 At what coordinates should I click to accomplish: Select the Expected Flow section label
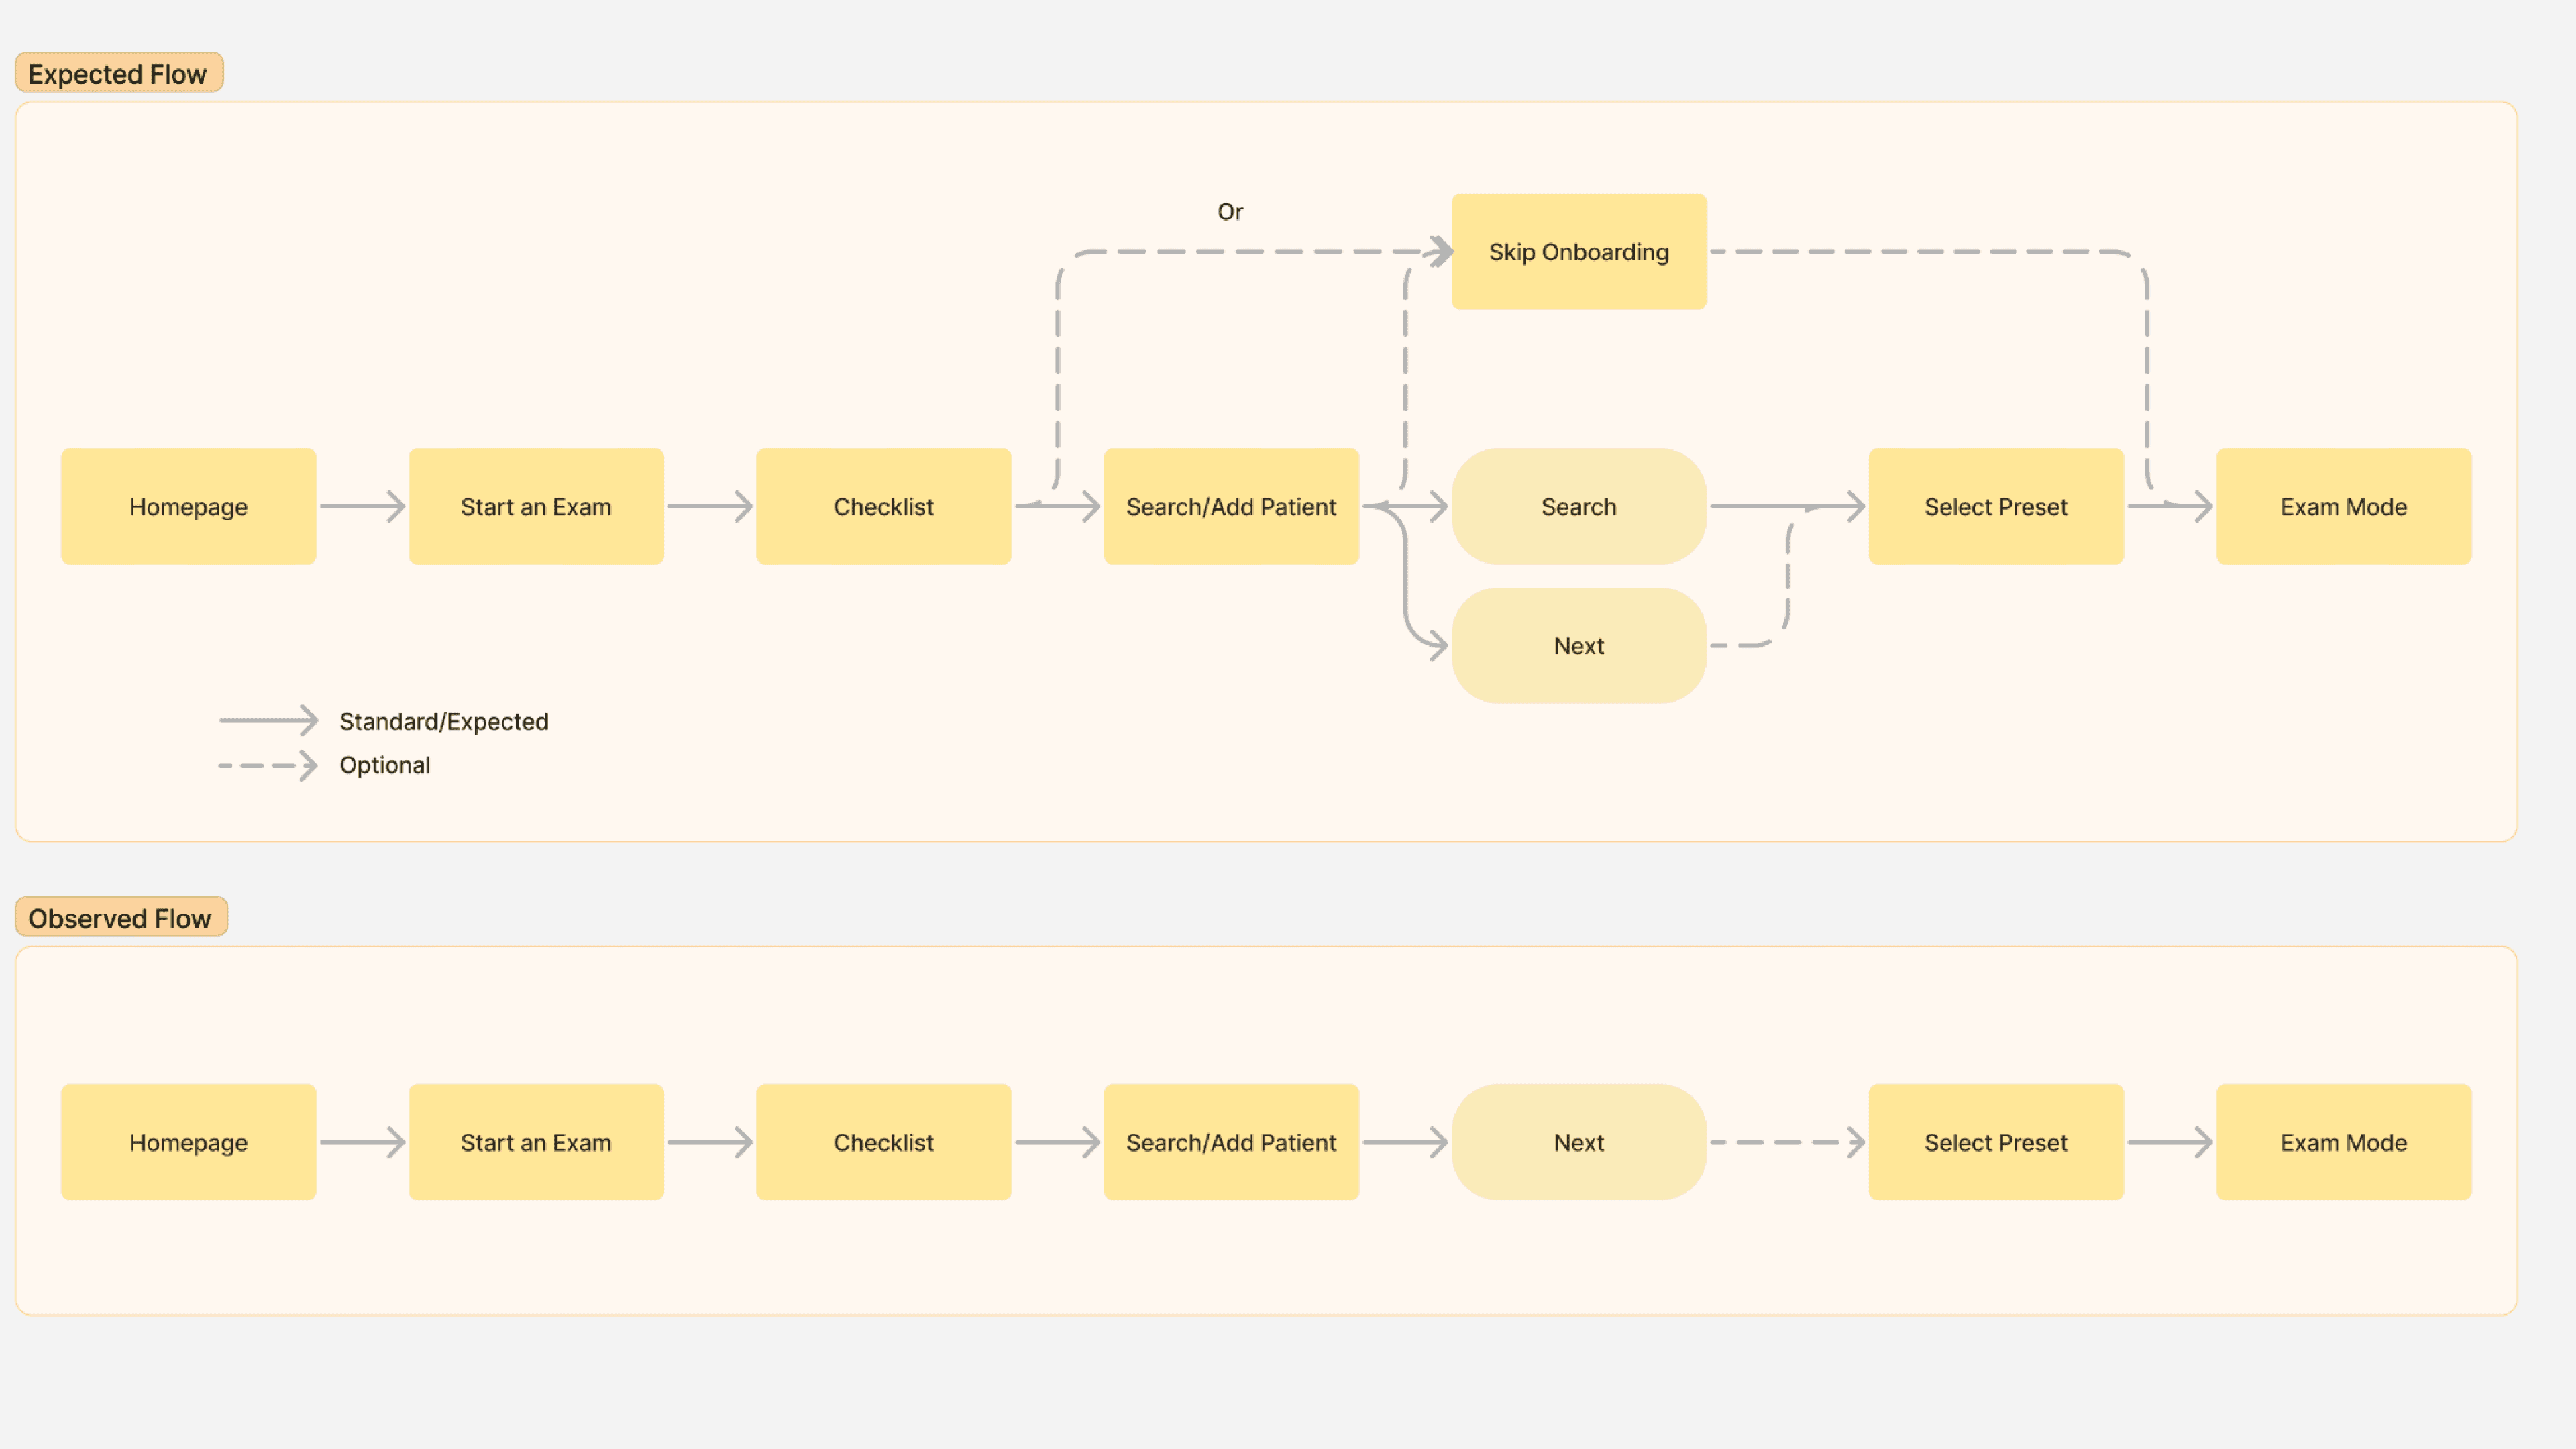coord(118,73)
